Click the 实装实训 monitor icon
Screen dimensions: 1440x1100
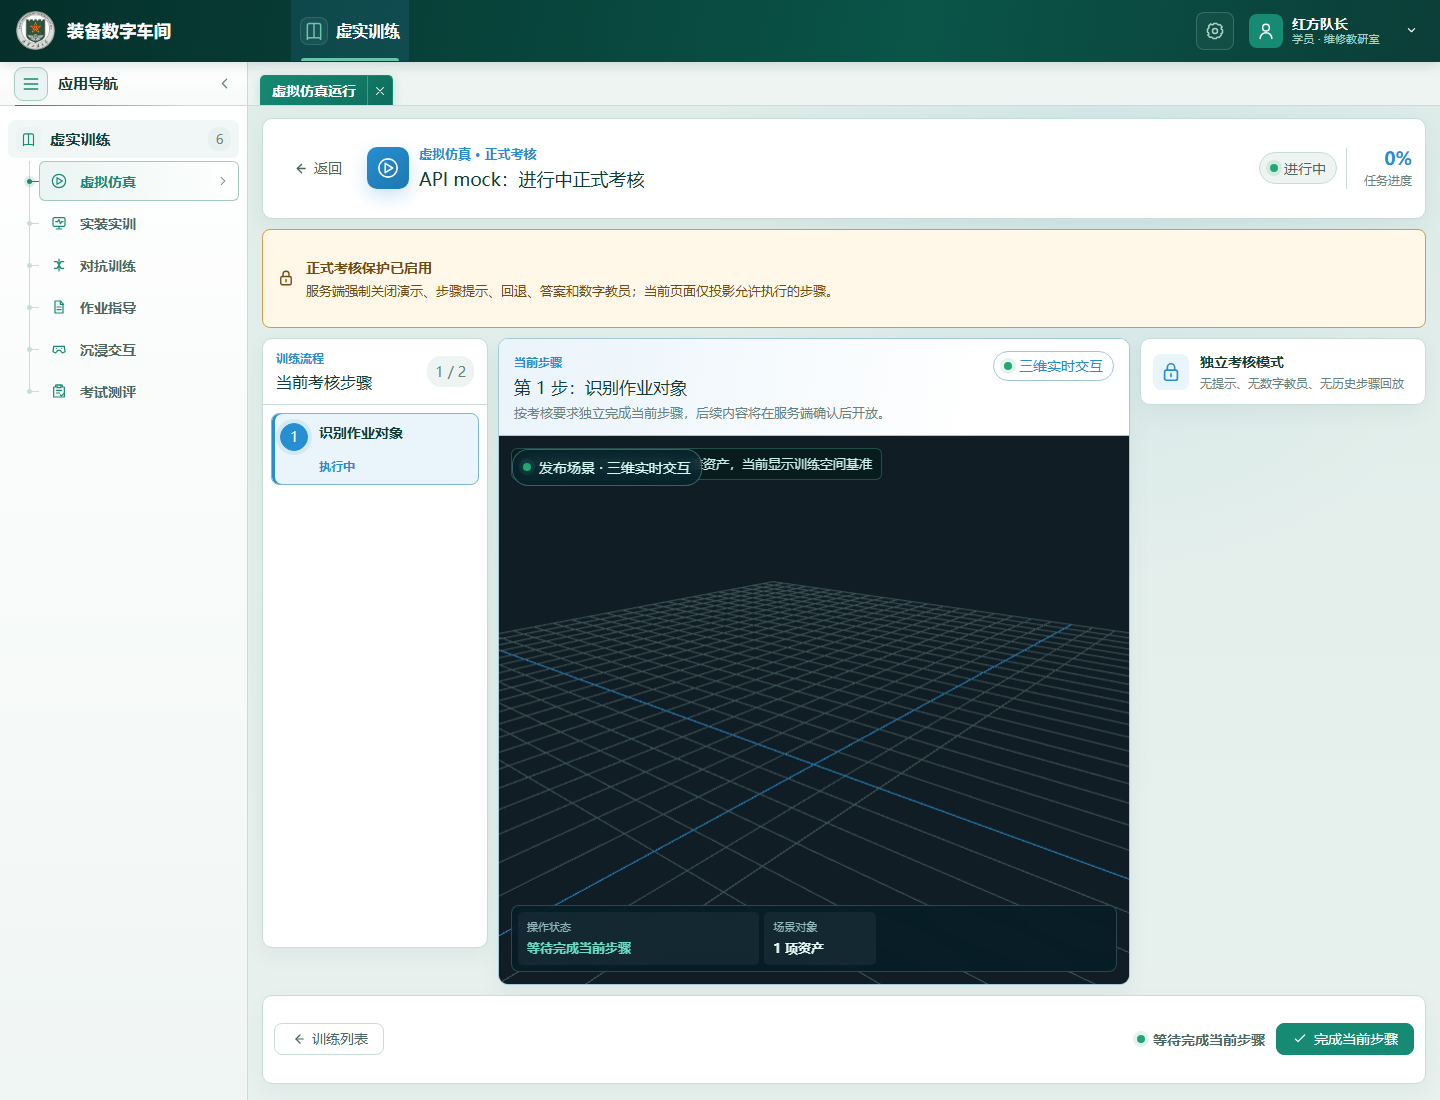59,223
